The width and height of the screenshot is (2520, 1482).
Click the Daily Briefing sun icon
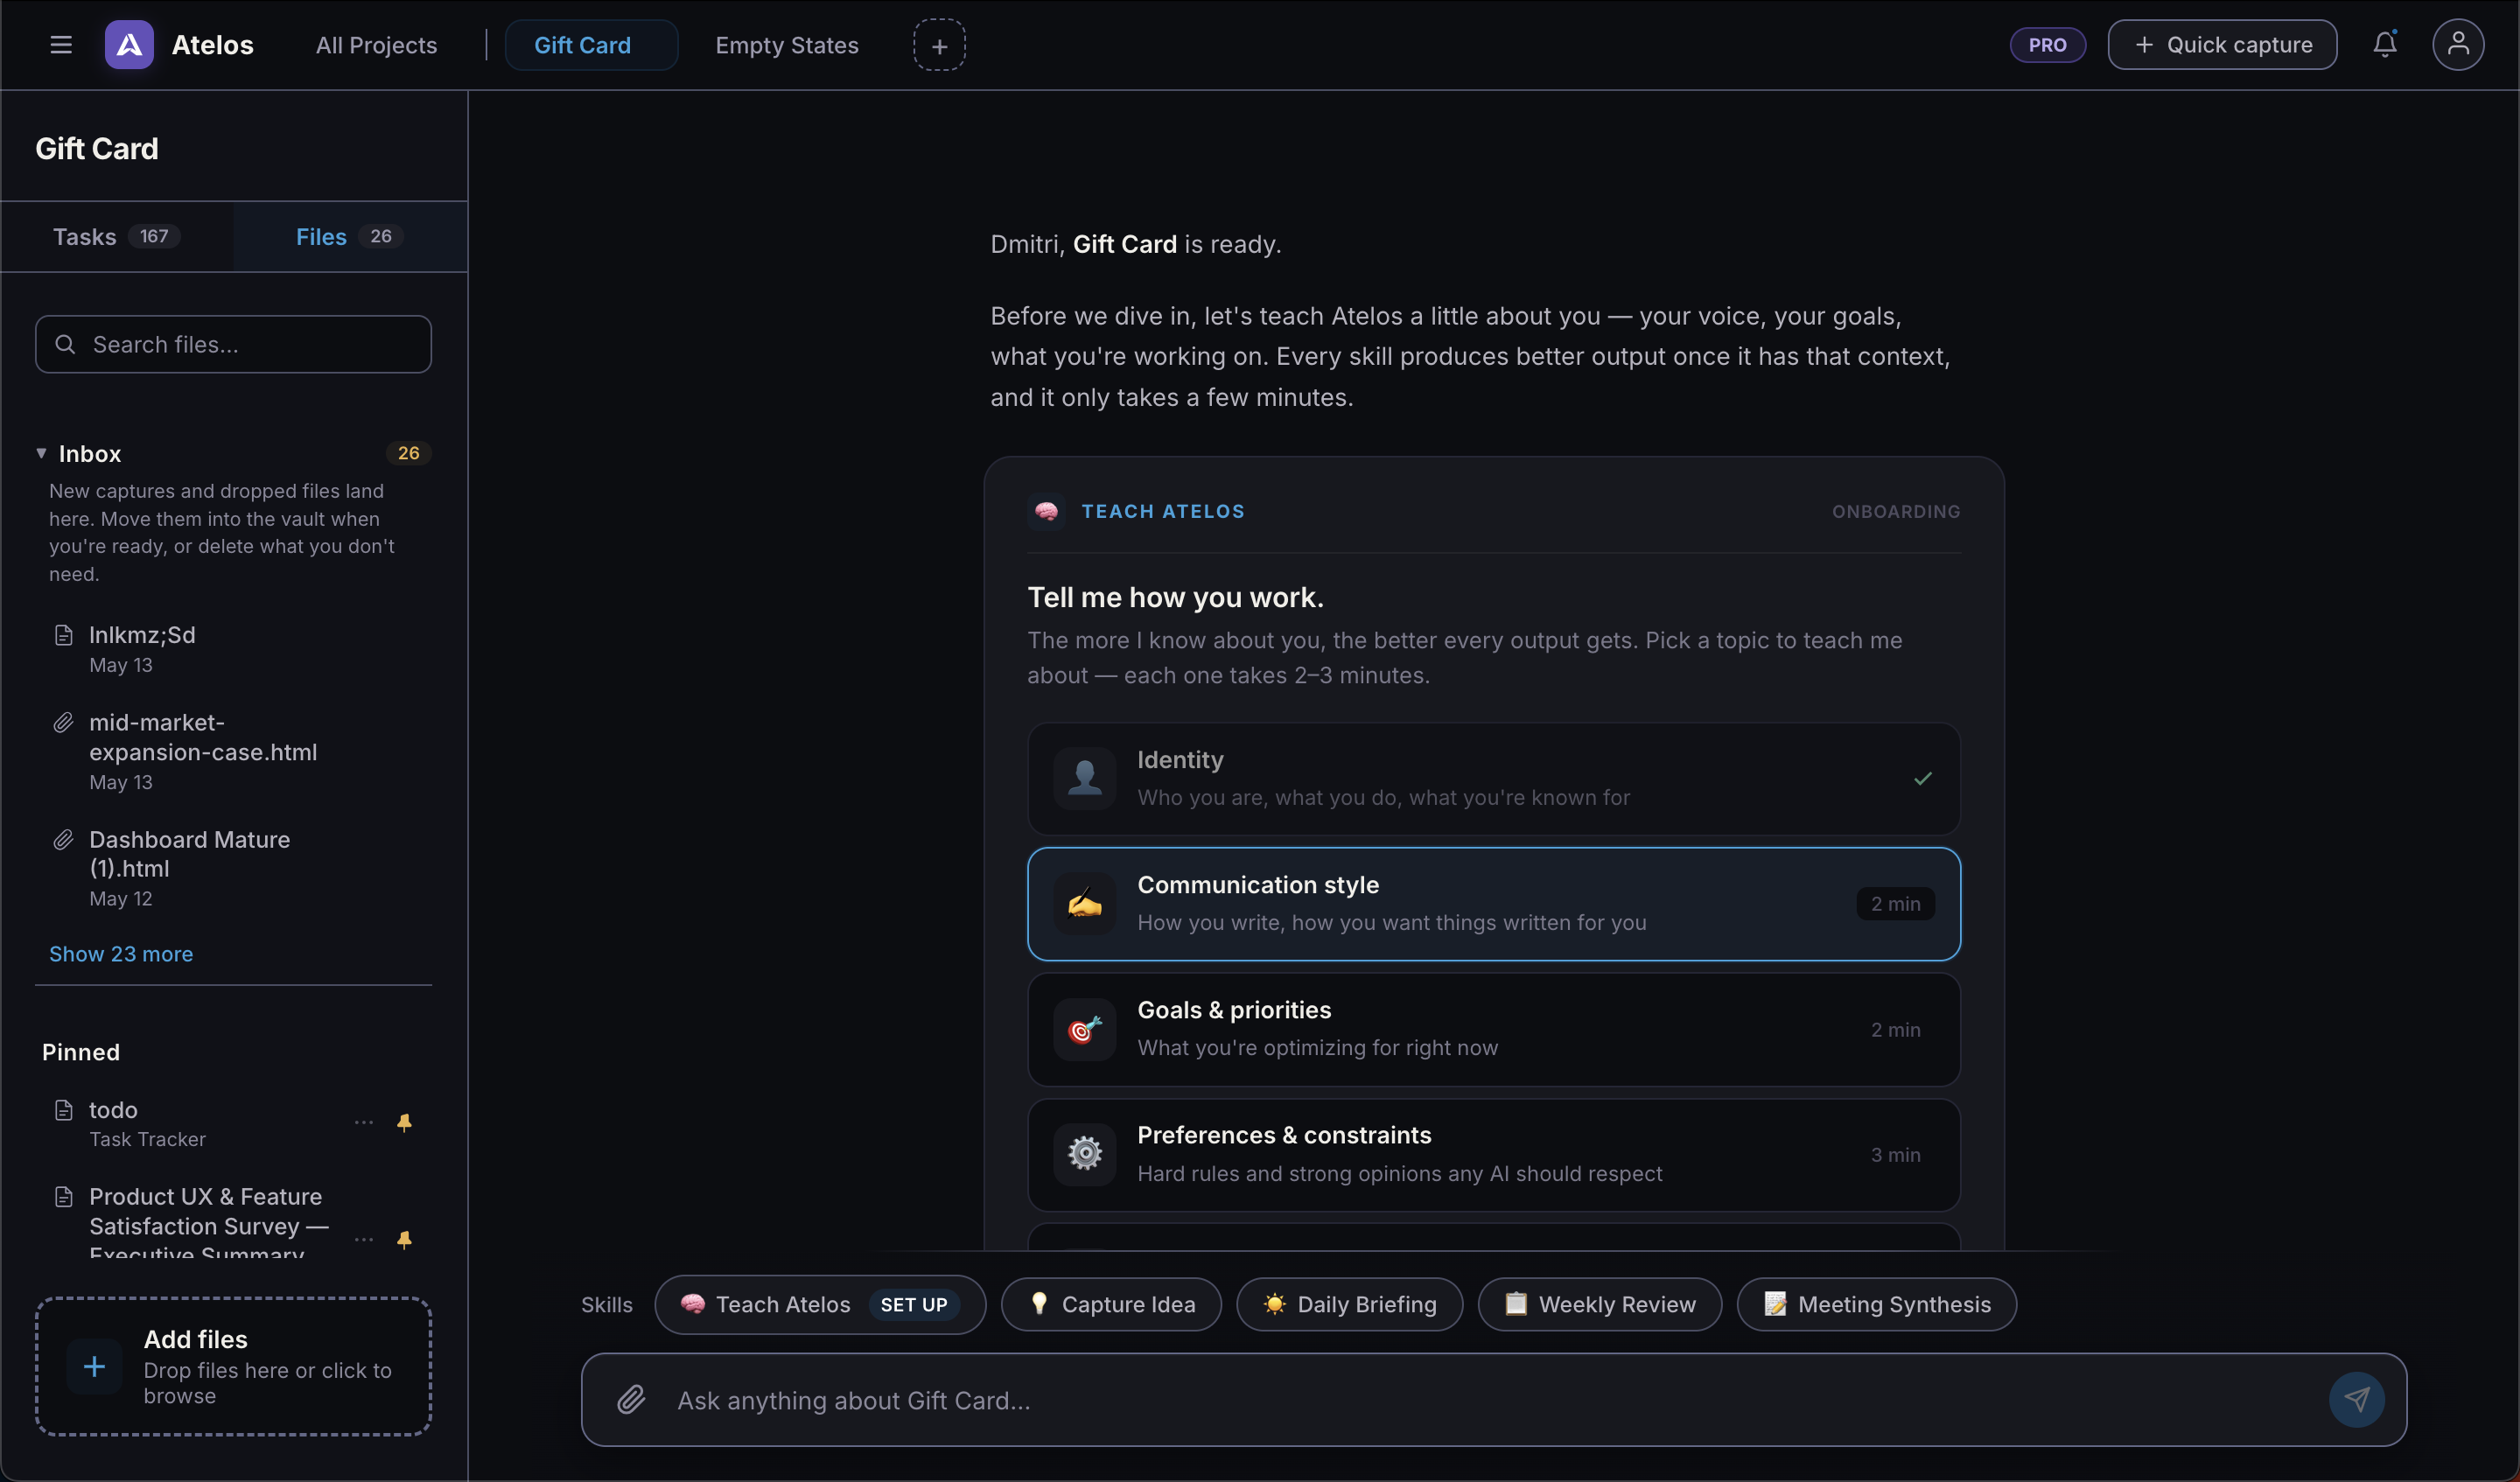[x=1274, y=1303]
